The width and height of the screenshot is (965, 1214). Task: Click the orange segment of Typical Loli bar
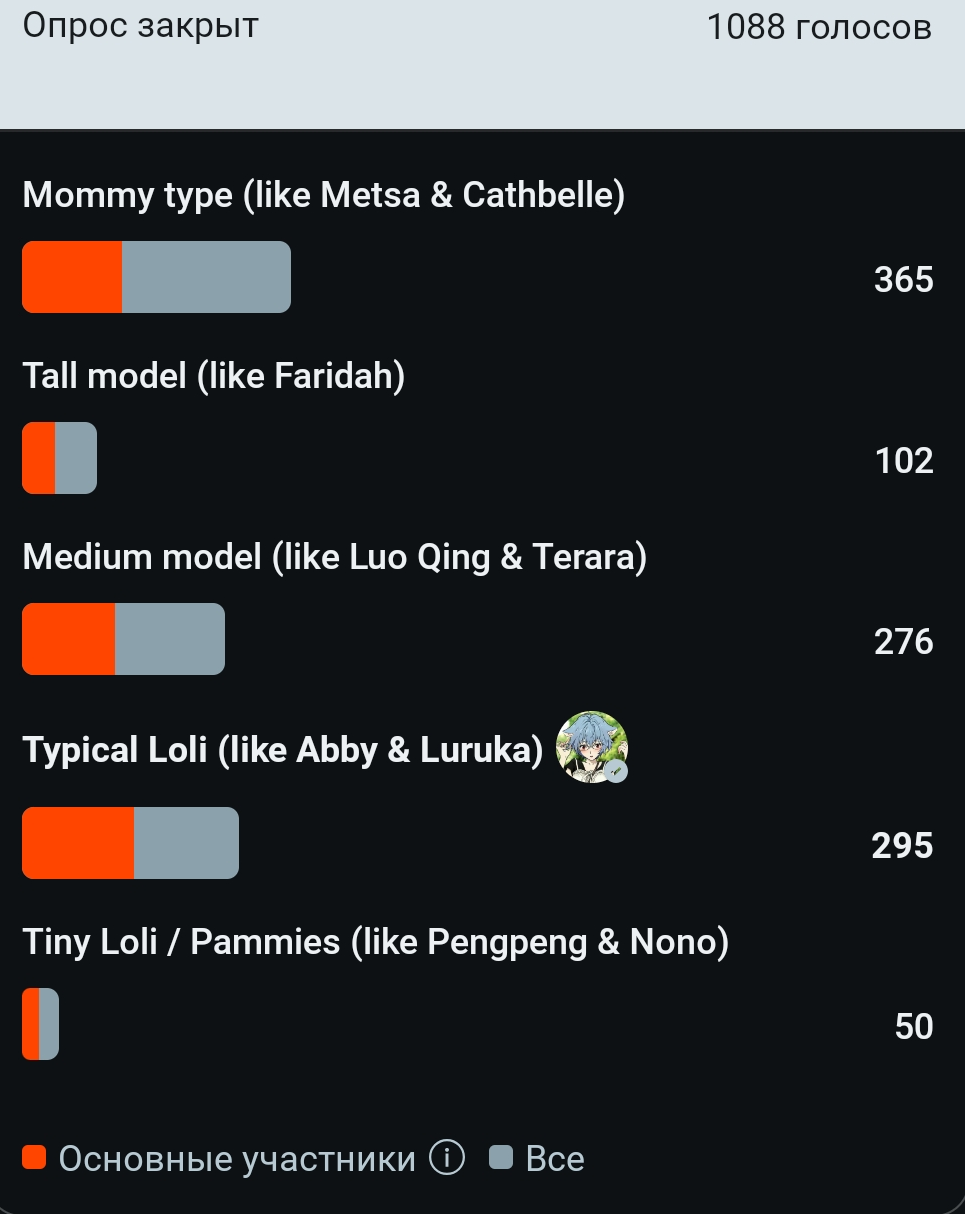coord(78,843)
